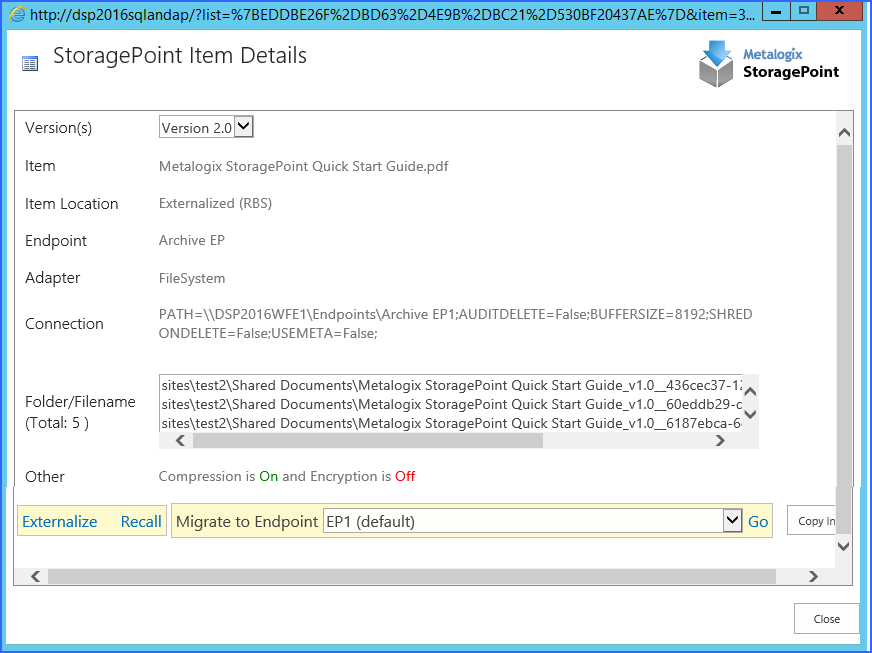872x653 pixels.
Task: Open the Migrate to Endpoint dropdown
Action: click(x=532, y=521)
